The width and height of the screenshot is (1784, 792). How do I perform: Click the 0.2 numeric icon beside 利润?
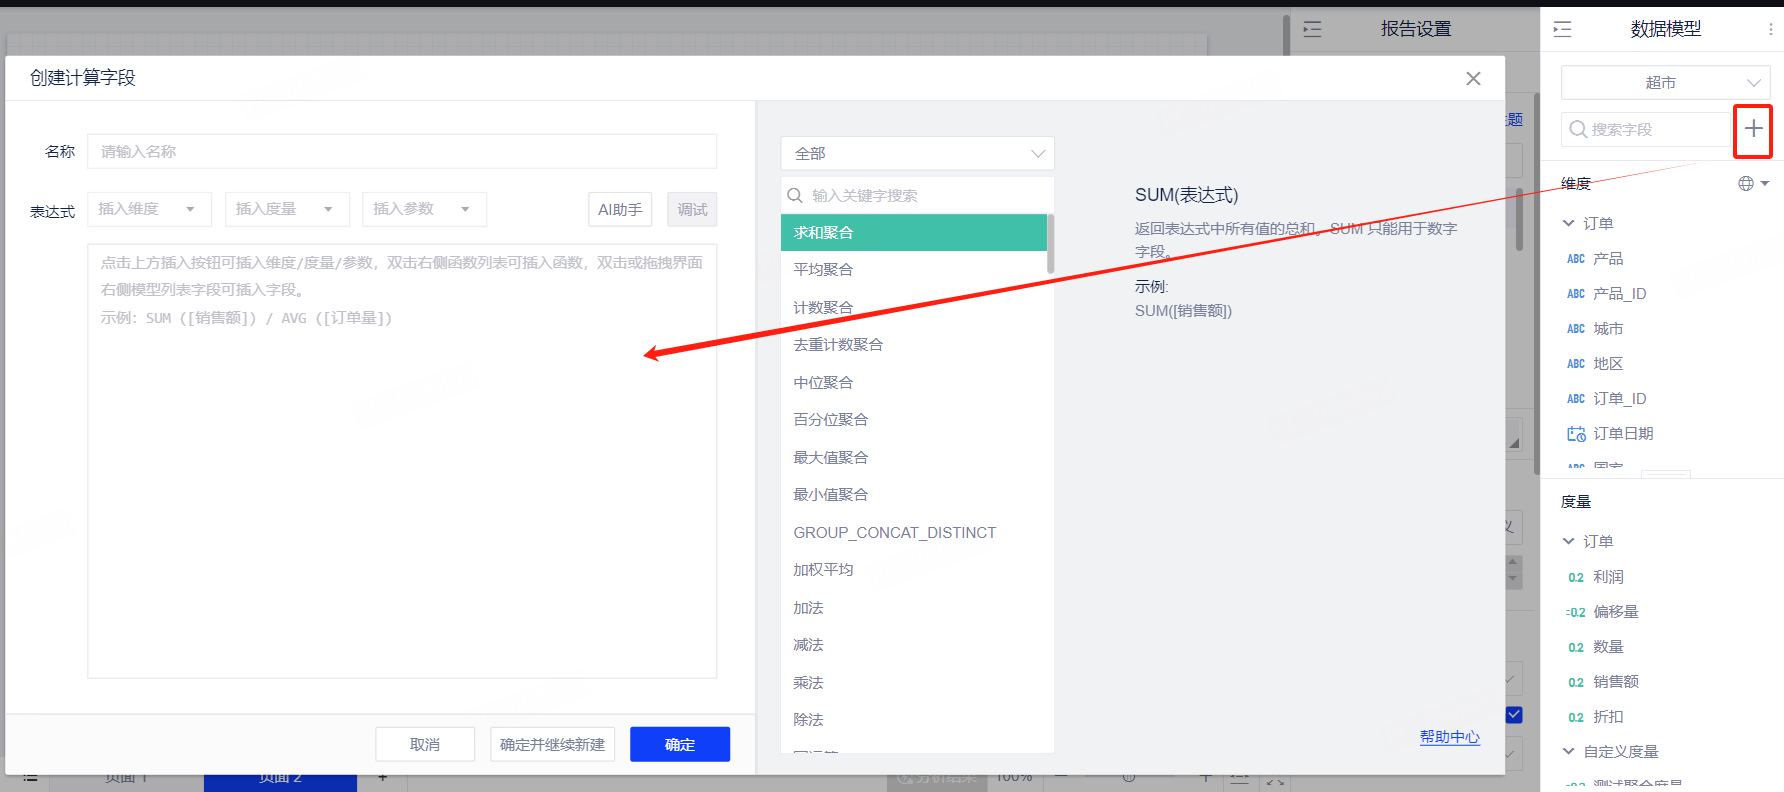[1576, 577]
